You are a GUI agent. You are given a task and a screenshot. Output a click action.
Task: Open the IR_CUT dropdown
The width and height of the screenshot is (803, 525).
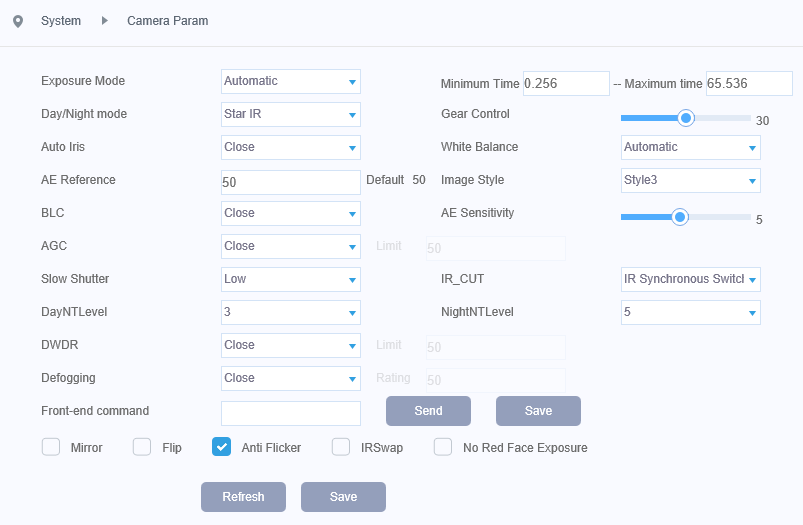pos(690,280)
